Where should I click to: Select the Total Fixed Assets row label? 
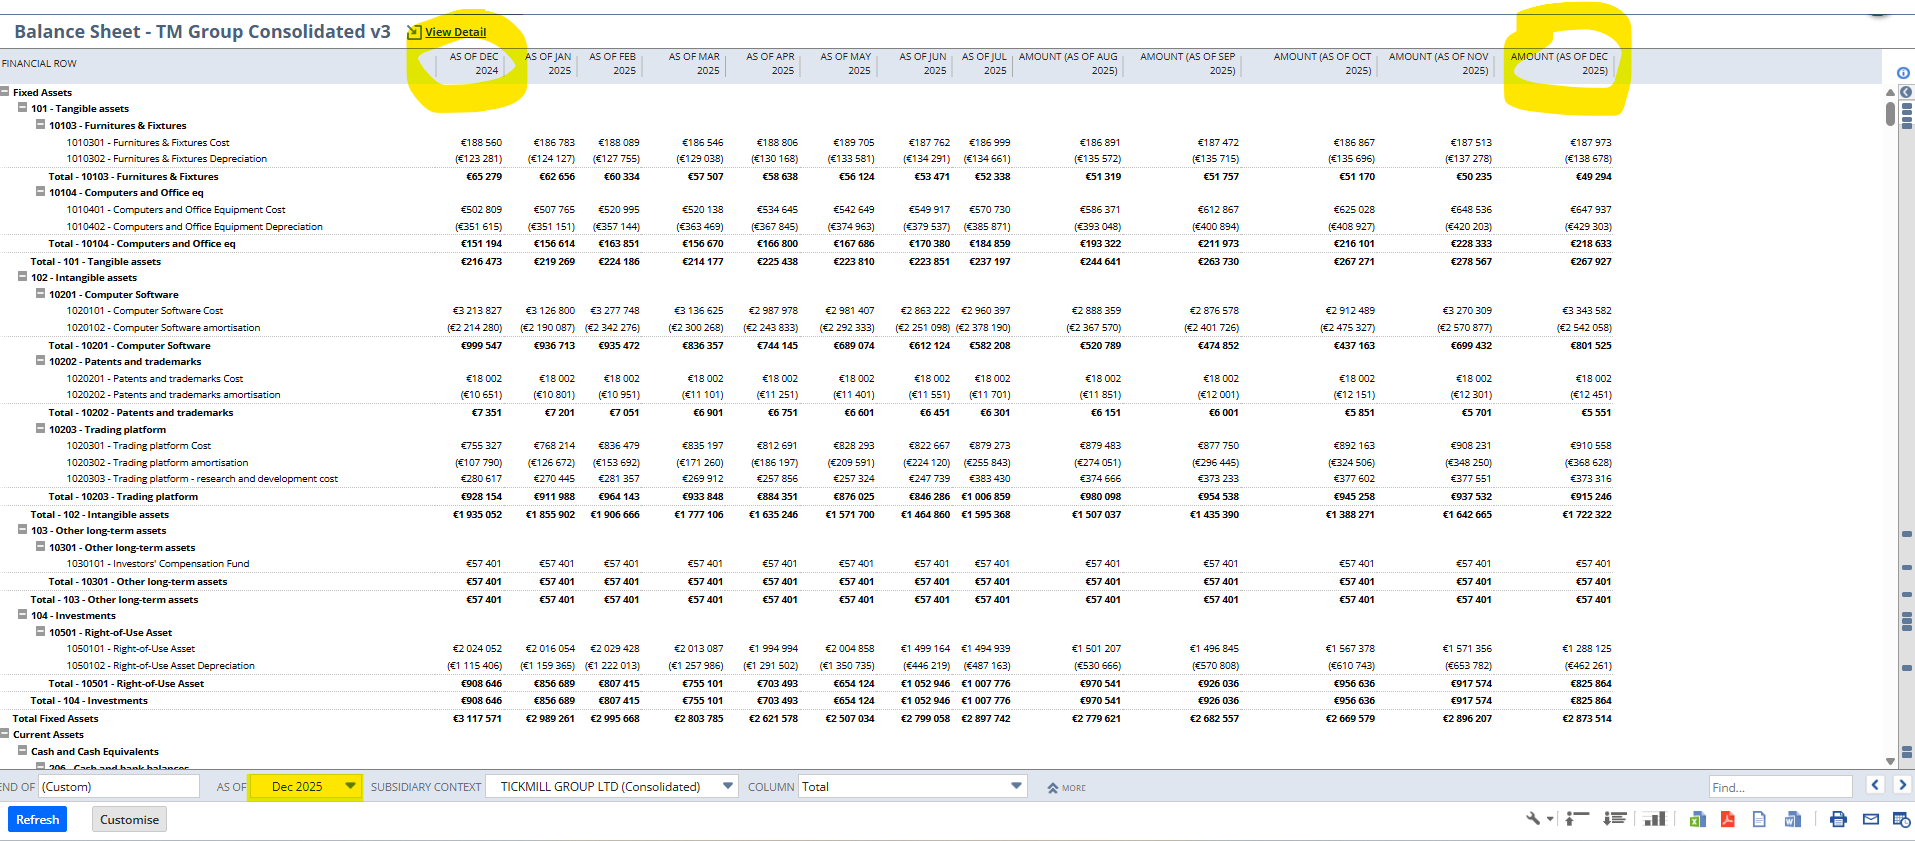point(55,718)
